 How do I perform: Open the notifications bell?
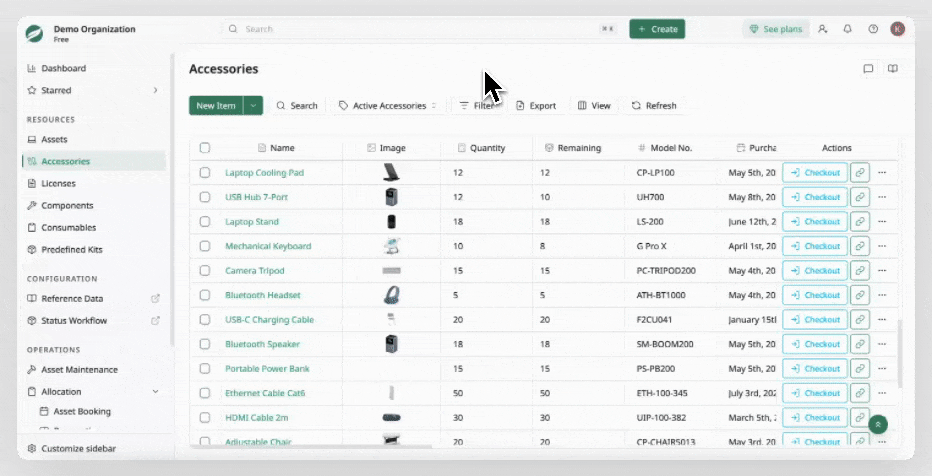(x=848, y=29)
